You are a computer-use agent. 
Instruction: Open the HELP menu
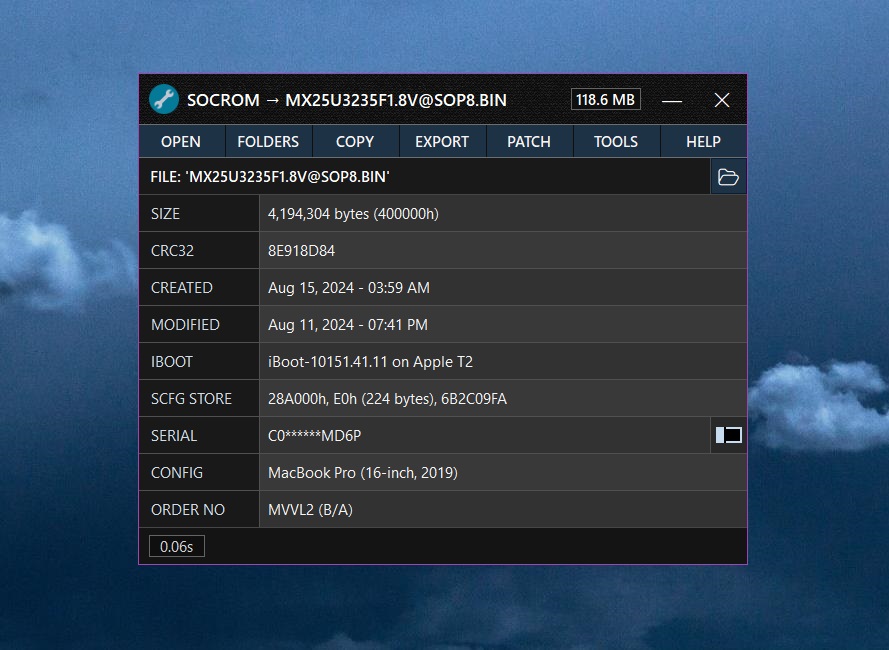704,141
